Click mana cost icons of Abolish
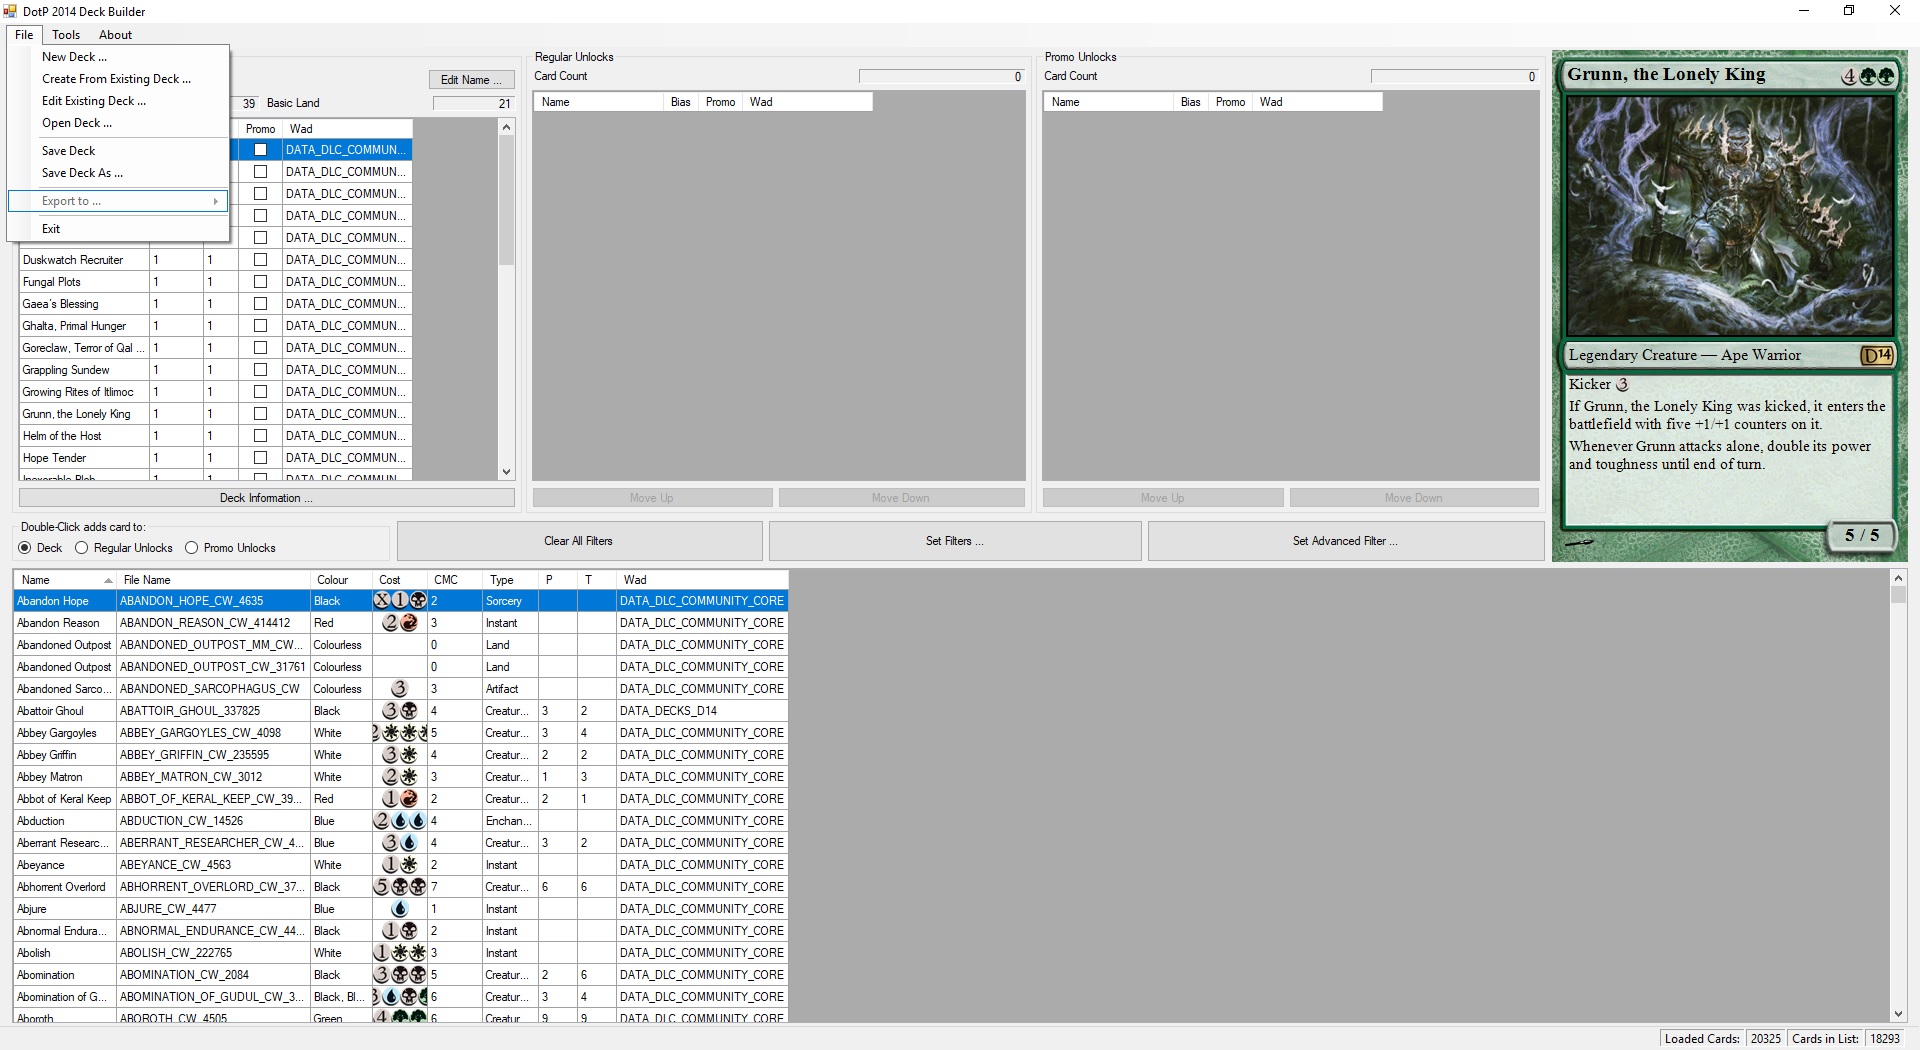This screenshot has width=1920, height=1050. click(400, 953)
